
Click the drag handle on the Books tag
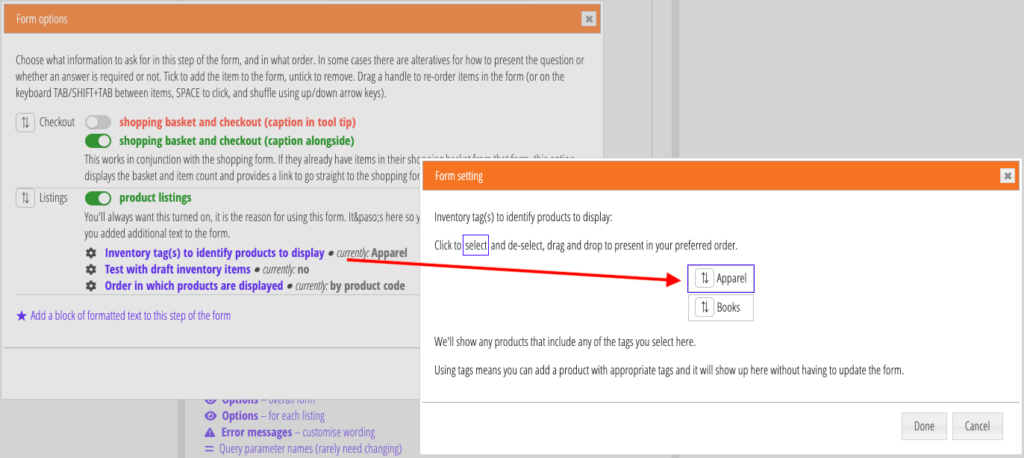click(x=704, y=308)
